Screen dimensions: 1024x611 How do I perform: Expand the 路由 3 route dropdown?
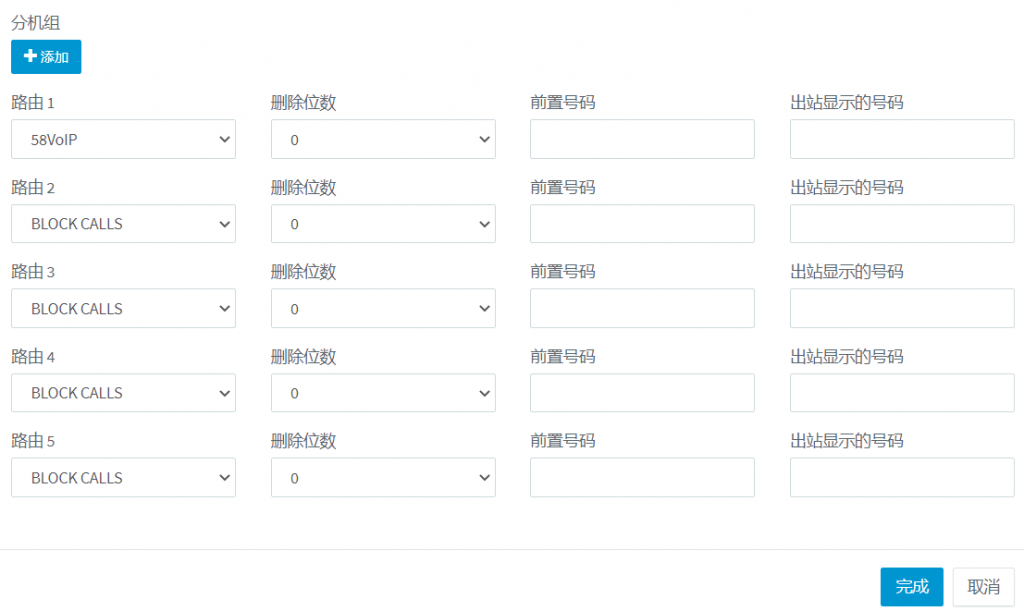coord(123,309)
